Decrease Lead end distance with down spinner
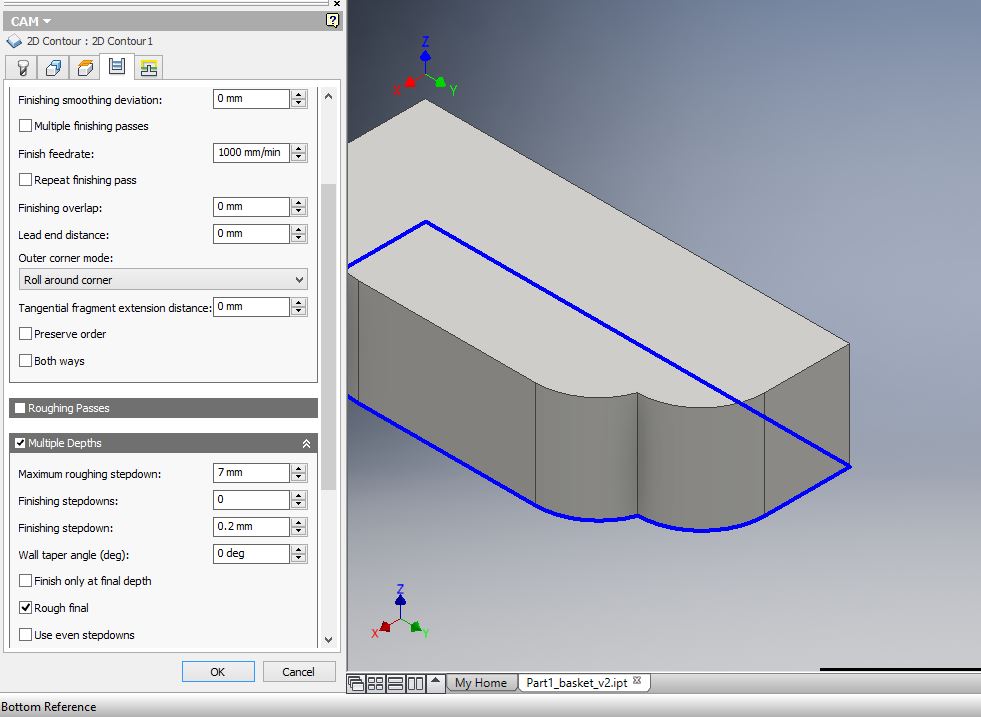The image size is (981, 717). tap(299, 238)
